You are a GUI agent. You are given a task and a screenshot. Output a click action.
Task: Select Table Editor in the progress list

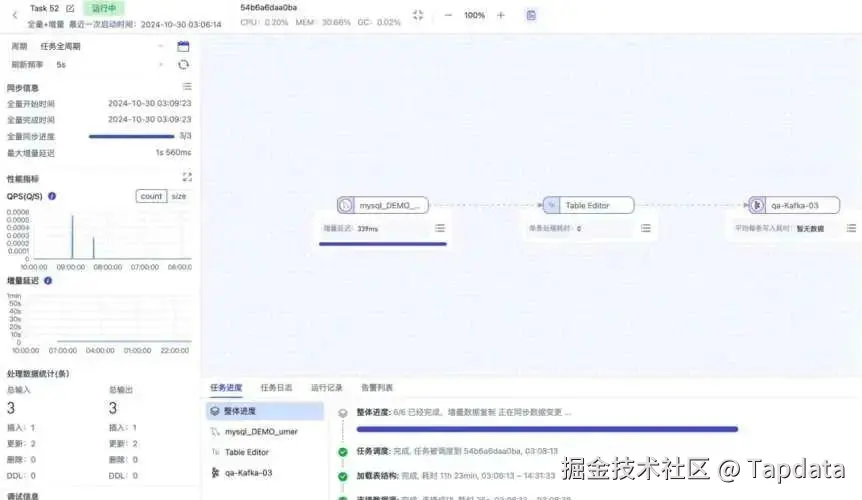click(265, 452)
